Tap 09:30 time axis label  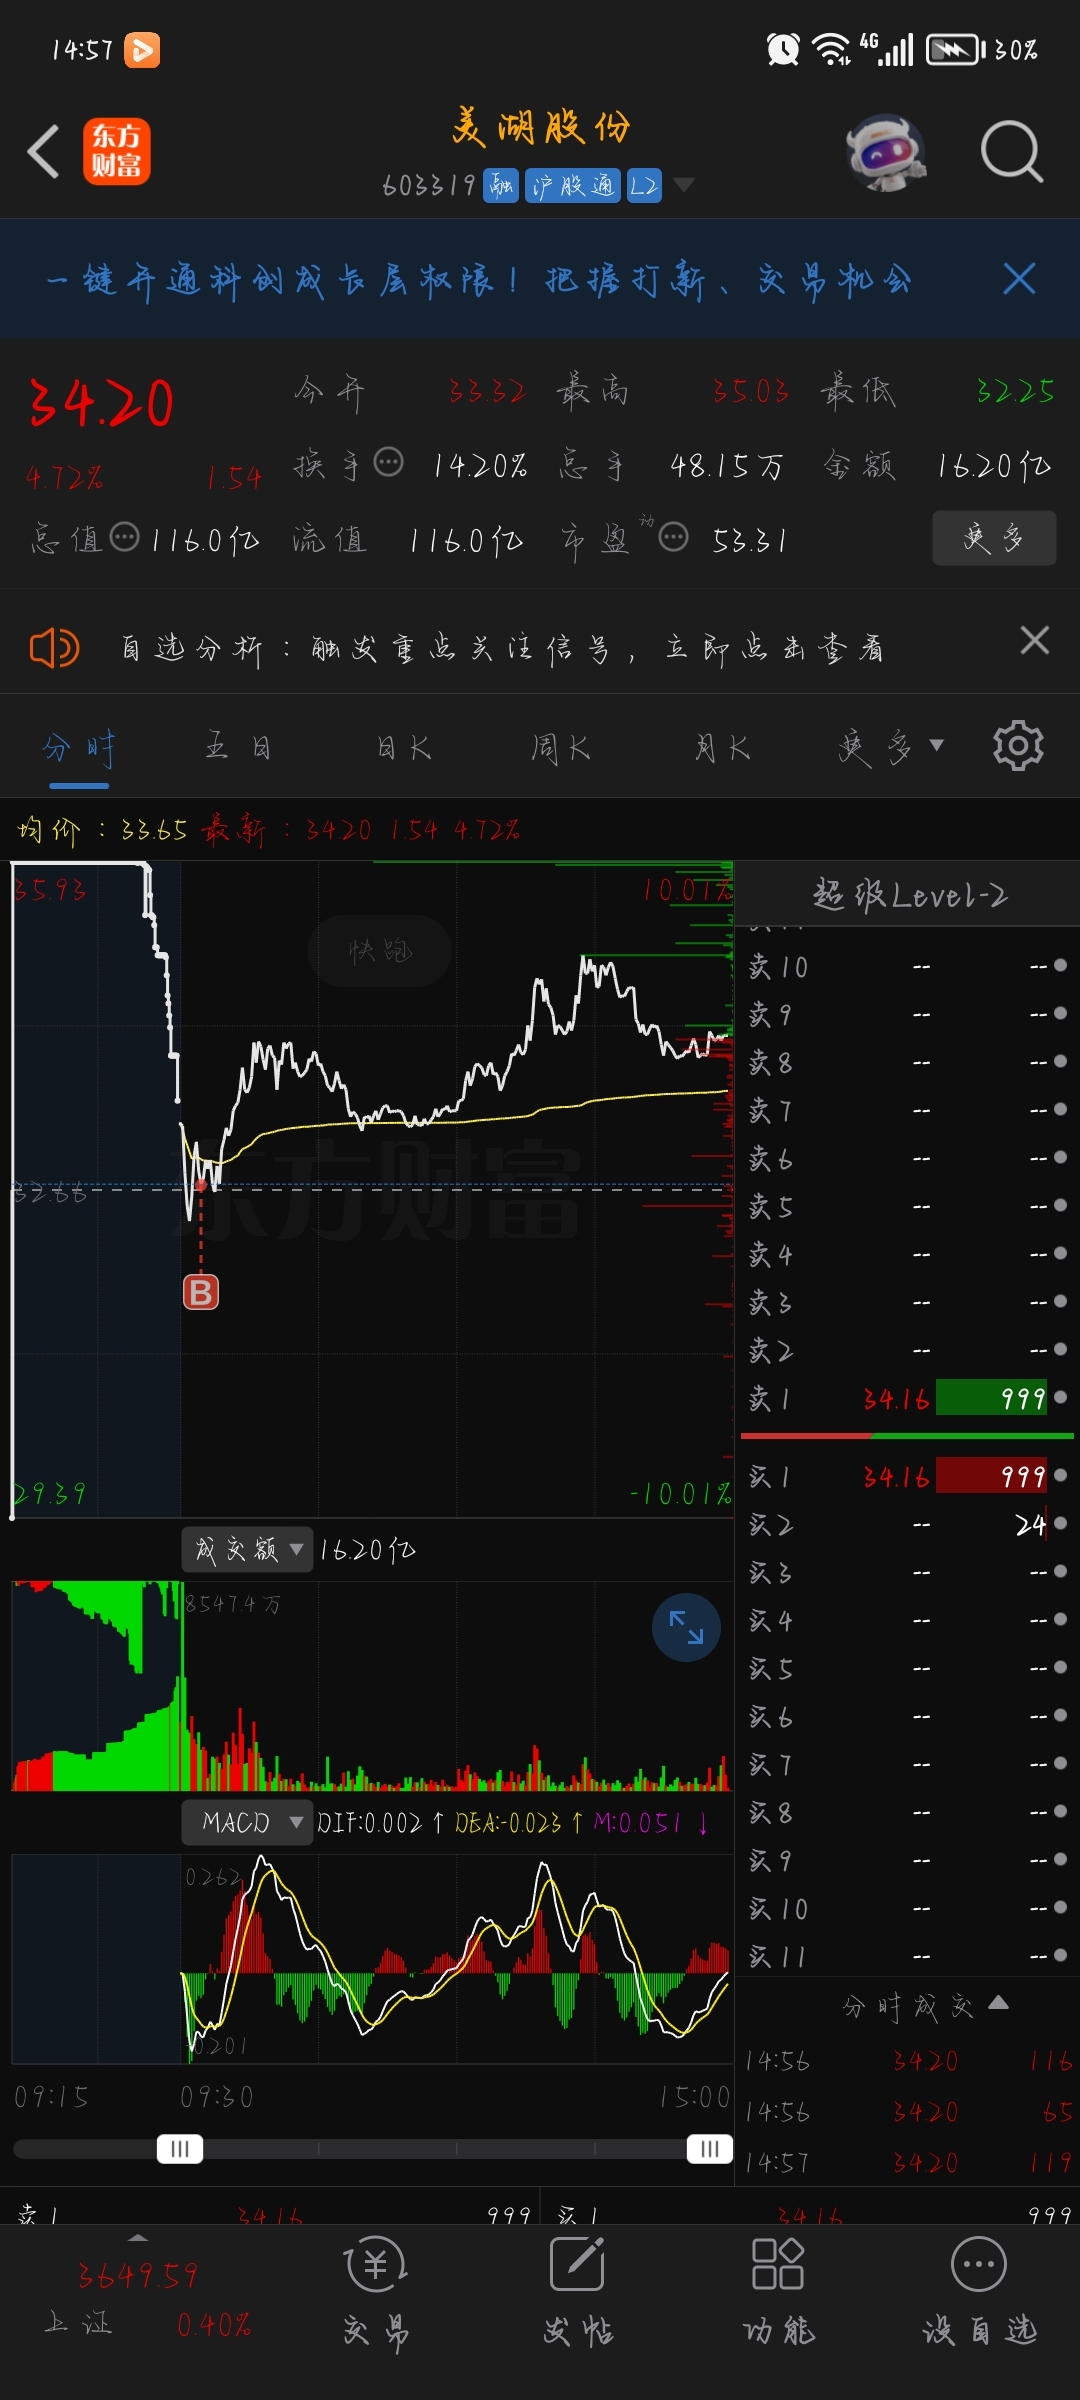217,2097
